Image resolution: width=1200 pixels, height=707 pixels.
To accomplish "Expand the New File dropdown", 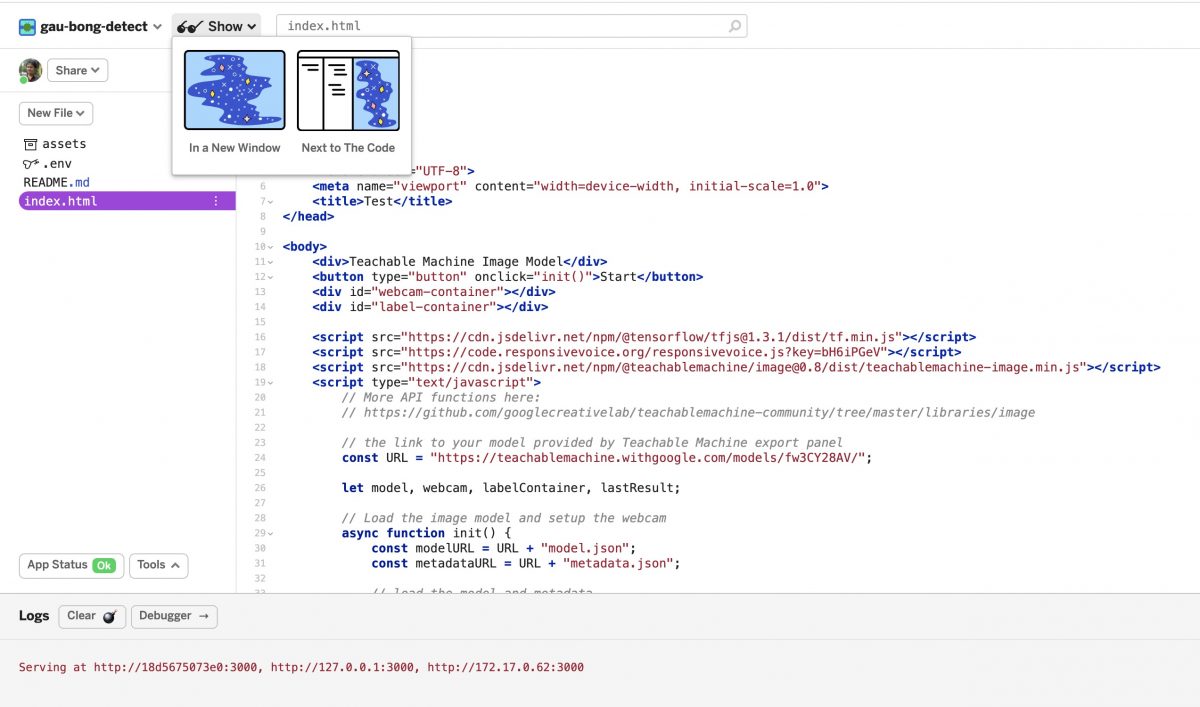I will click(56, 114).
